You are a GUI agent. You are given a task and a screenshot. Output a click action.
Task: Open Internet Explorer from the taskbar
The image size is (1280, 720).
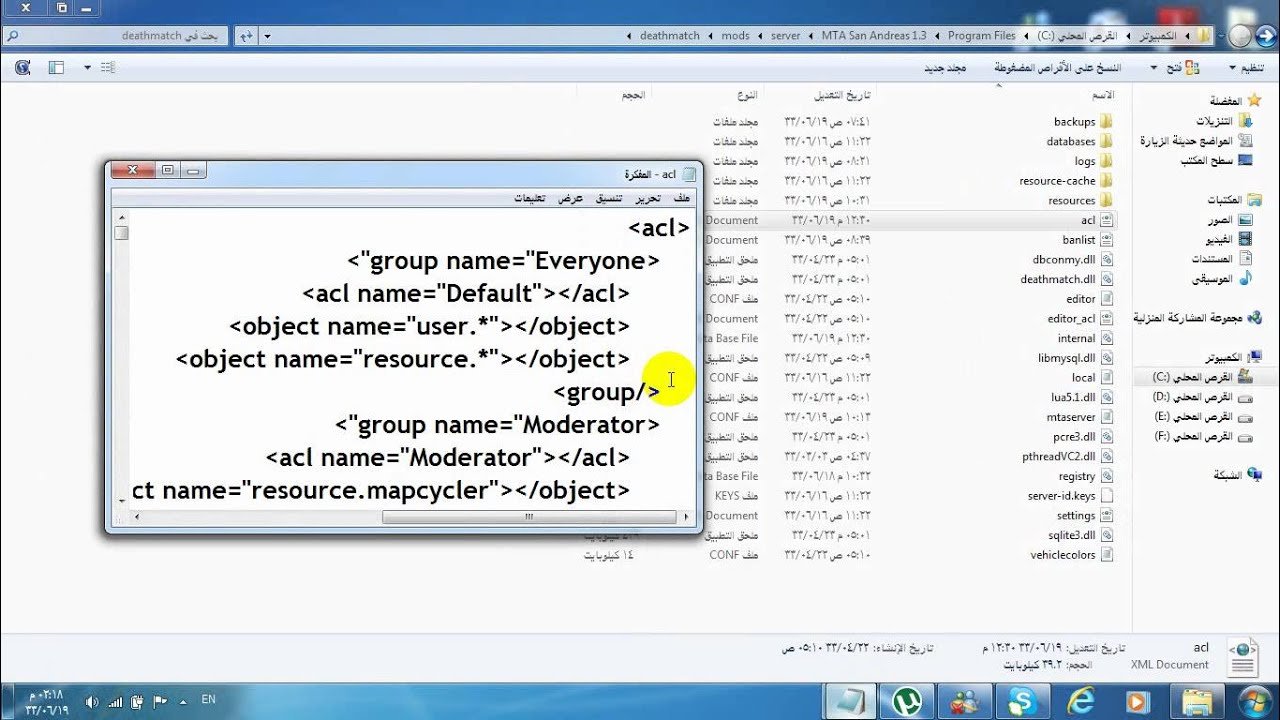(x=1081, y=700)
